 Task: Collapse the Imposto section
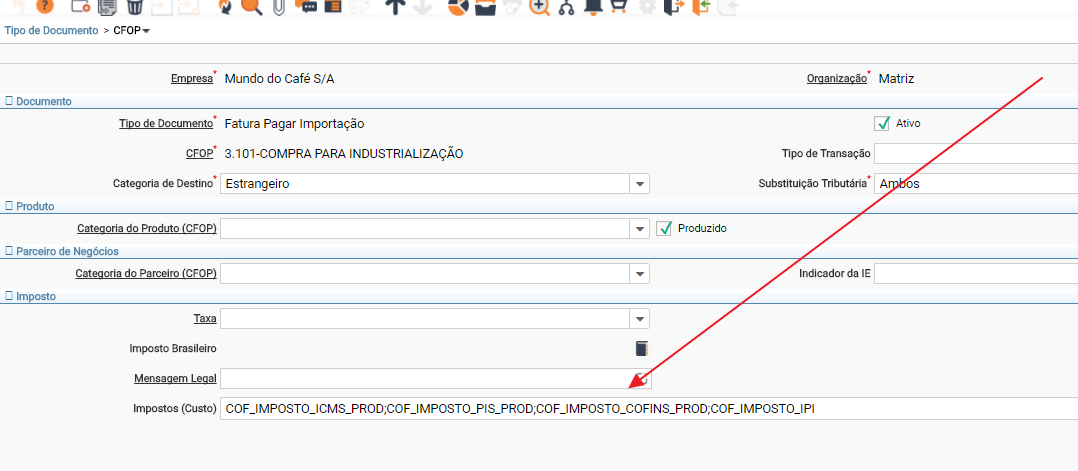point(9,296)
